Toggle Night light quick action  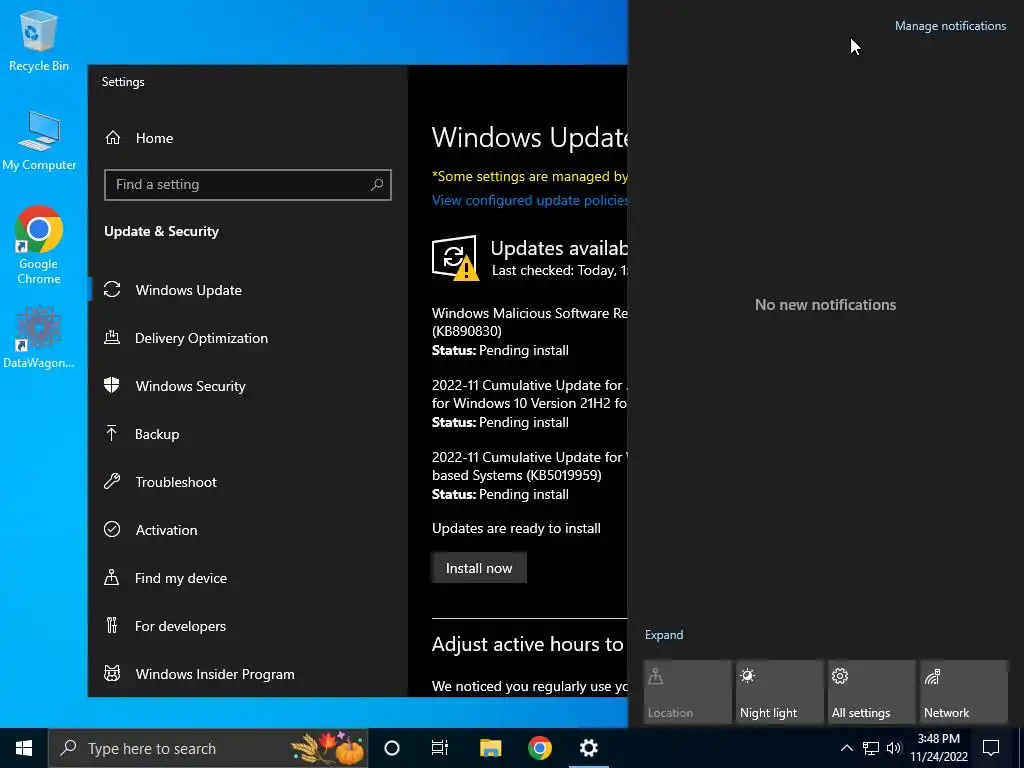[779, 692]
